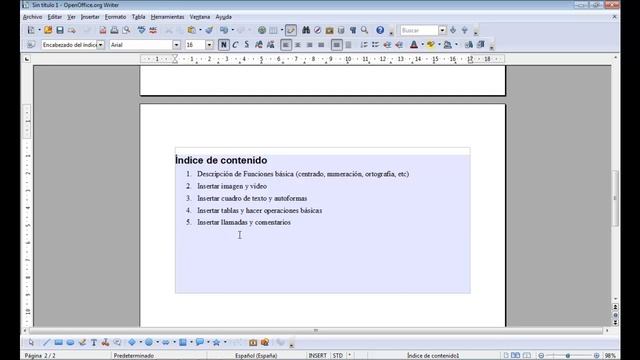
Task: Click inside the Buscar search field
Action: [x=419, y=30]
